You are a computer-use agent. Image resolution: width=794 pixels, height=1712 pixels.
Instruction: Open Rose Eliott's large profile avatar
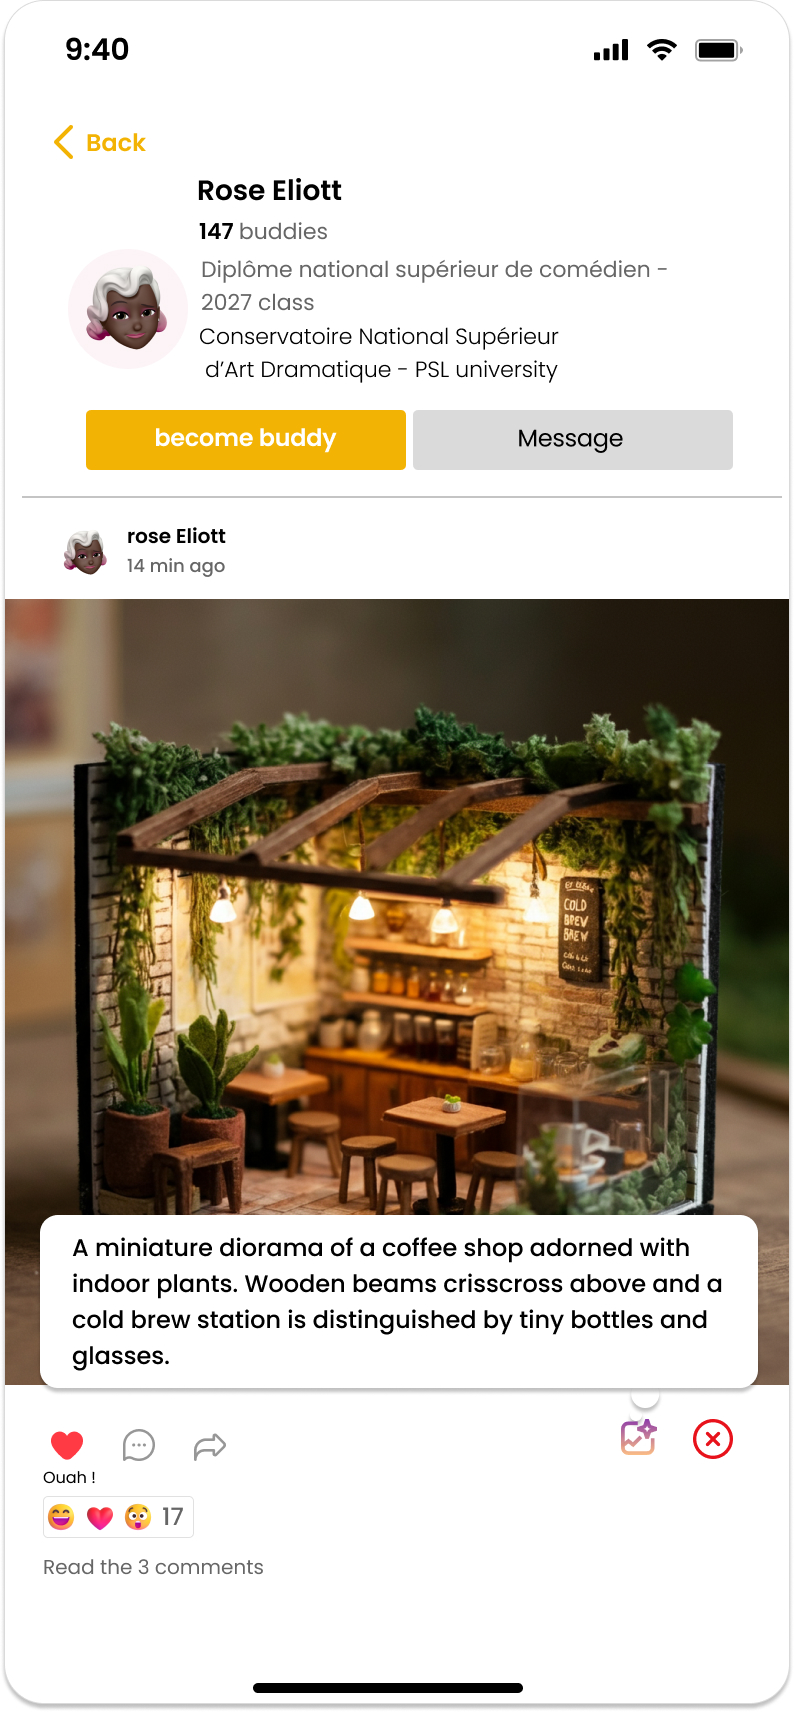128,309
